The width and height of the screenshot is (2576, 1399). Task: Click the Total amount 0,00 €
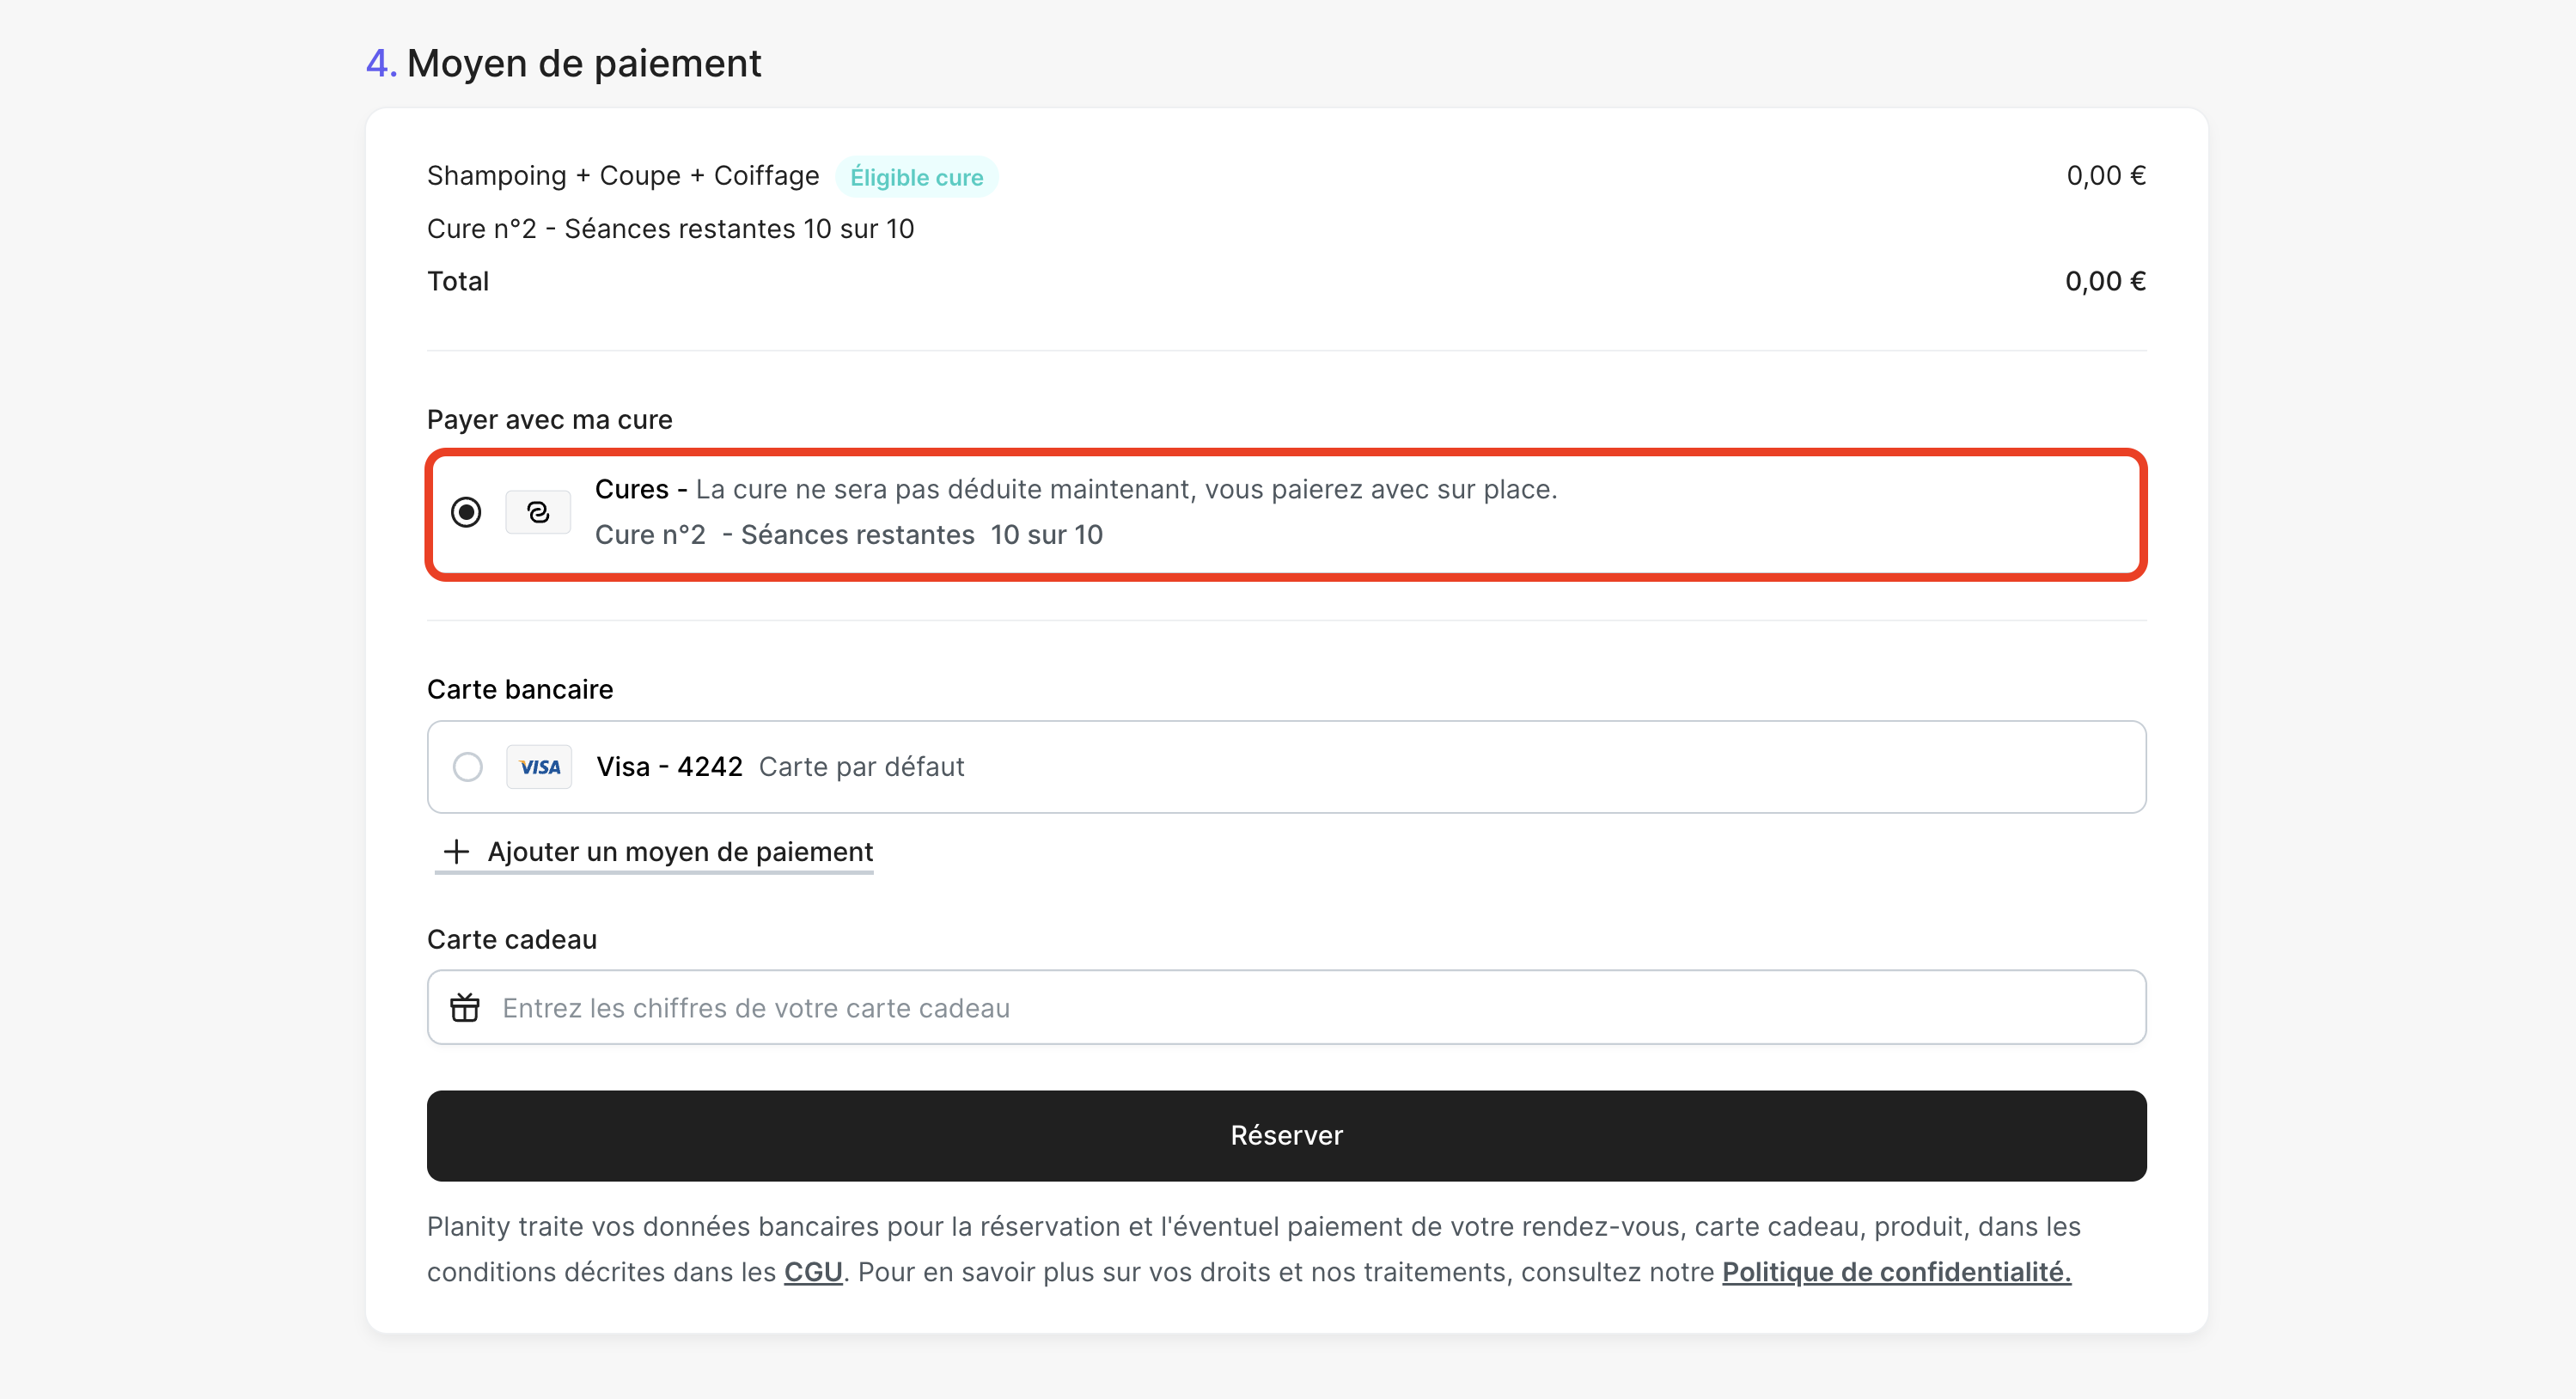[2105, 281]
